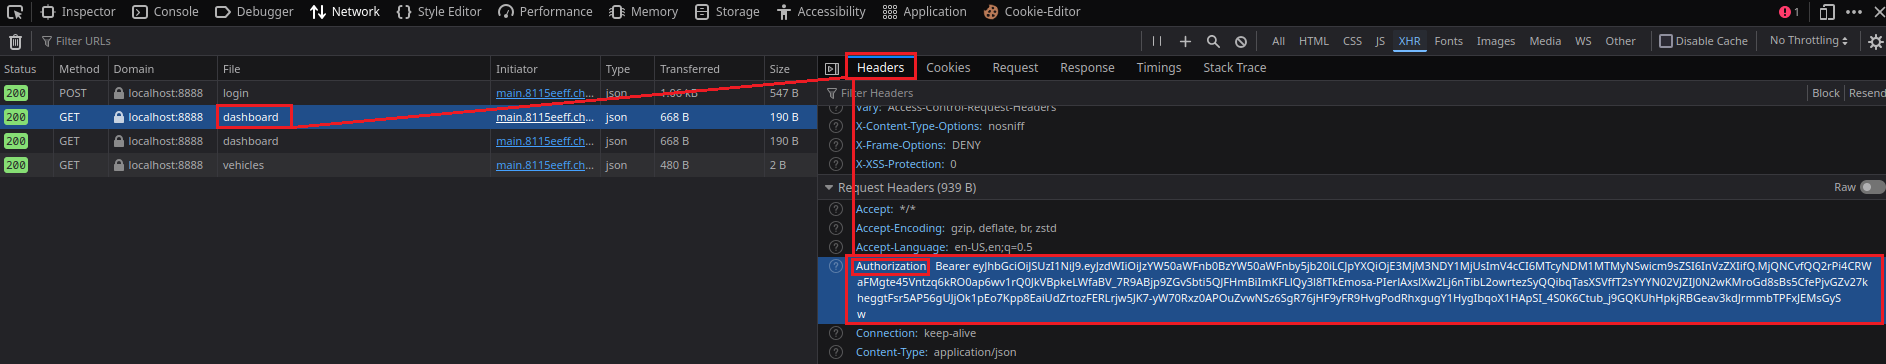Open main.8115eeff initiator link for login
This screenshot has width=1886, height=364.
pos(544,93)
